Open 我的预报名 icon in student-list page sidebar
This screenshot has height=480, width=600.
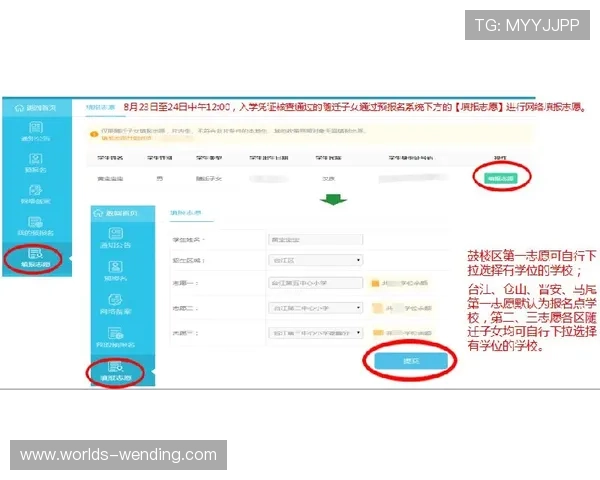[35, 222]
